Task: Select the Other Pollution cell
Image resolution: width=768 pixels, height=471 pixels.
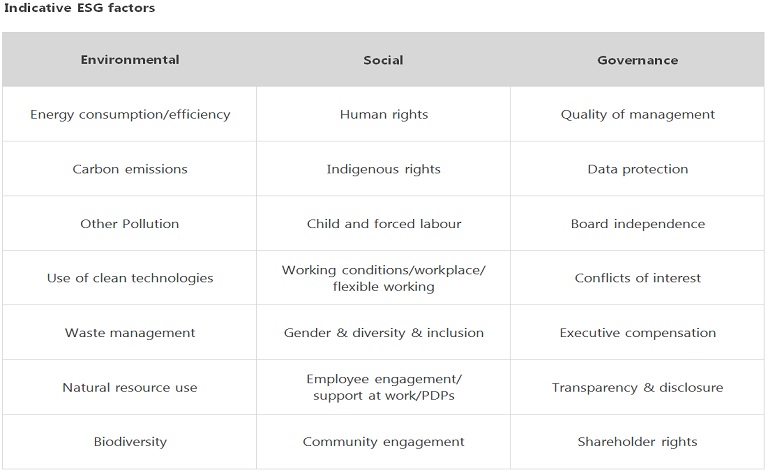Action: pyautogui.click(x=130, y=223)
